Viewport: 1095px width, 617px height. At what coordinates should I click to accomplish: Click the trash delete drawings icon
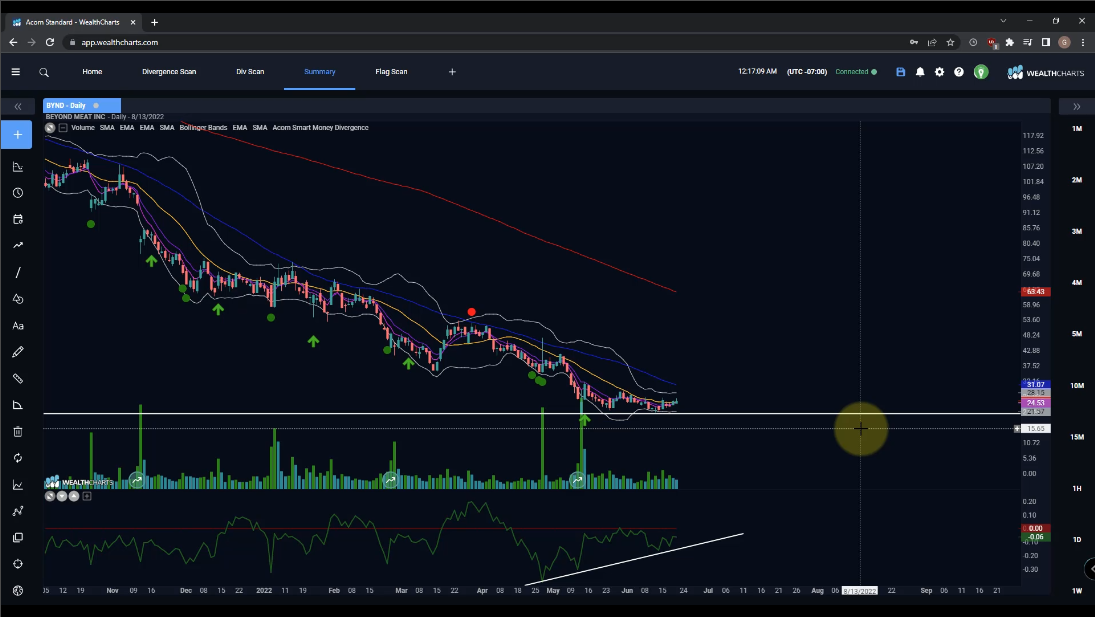17,431
